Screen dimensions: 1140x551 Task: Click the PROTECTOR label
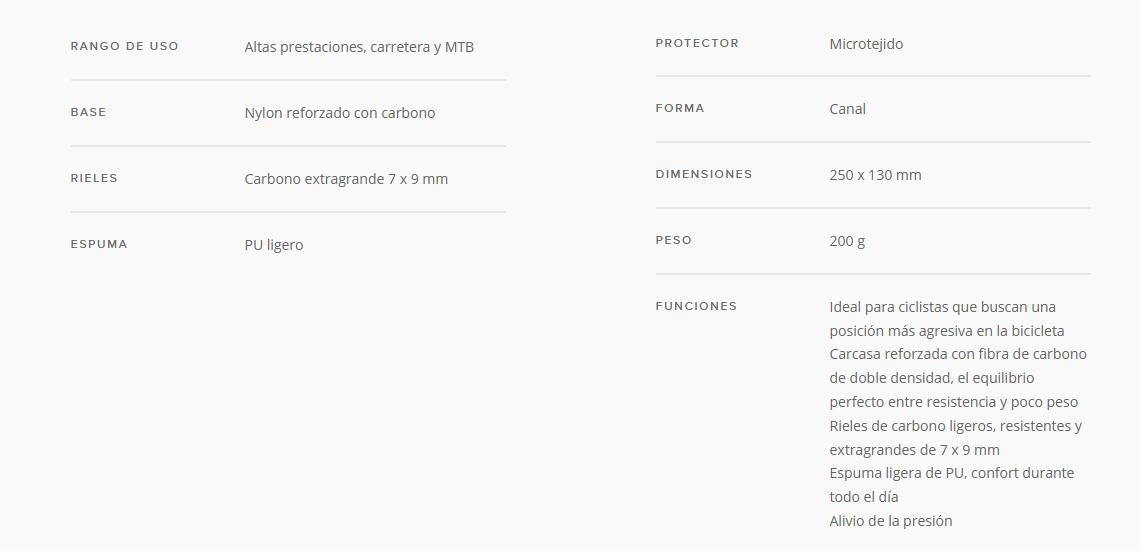click(x=697, y=44)
